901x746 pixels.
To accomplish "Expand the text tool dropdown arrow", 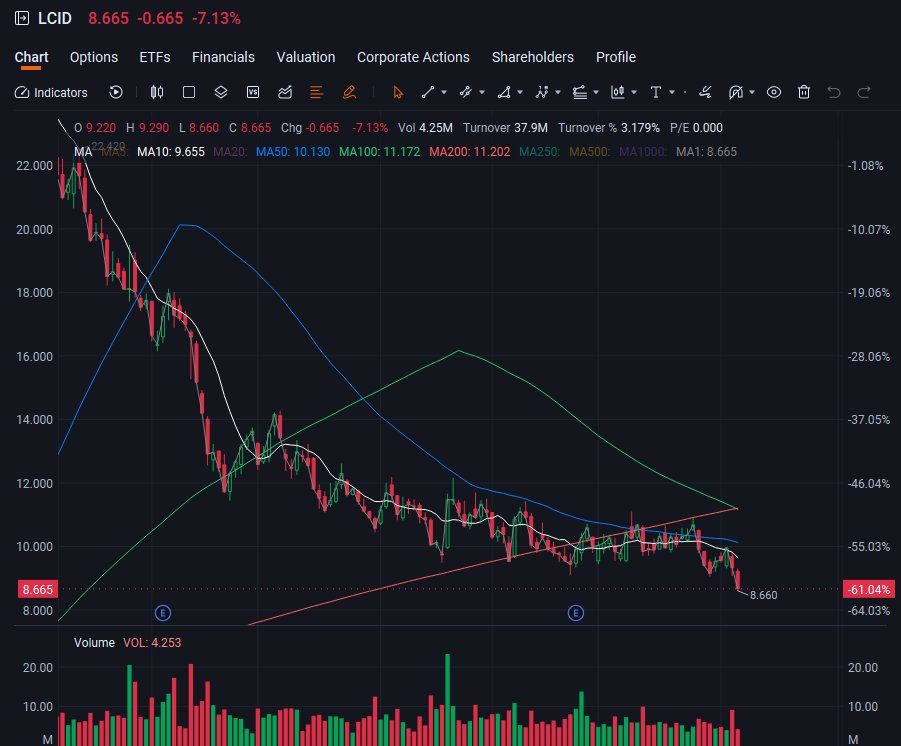I will [672, 92].
